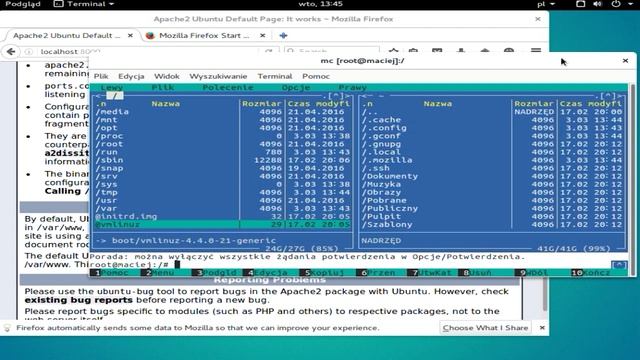The width and height of the screenshot is (640, 360).
Task: Click the terminal window vertical scrollbar
Action: 632,180
